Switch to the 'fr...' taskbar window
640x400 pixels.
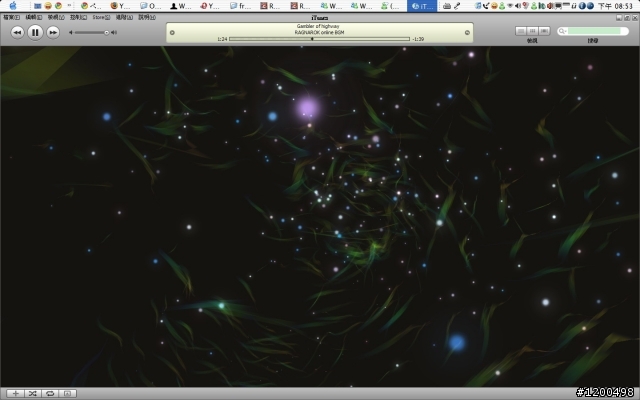(x=240, y=6)
